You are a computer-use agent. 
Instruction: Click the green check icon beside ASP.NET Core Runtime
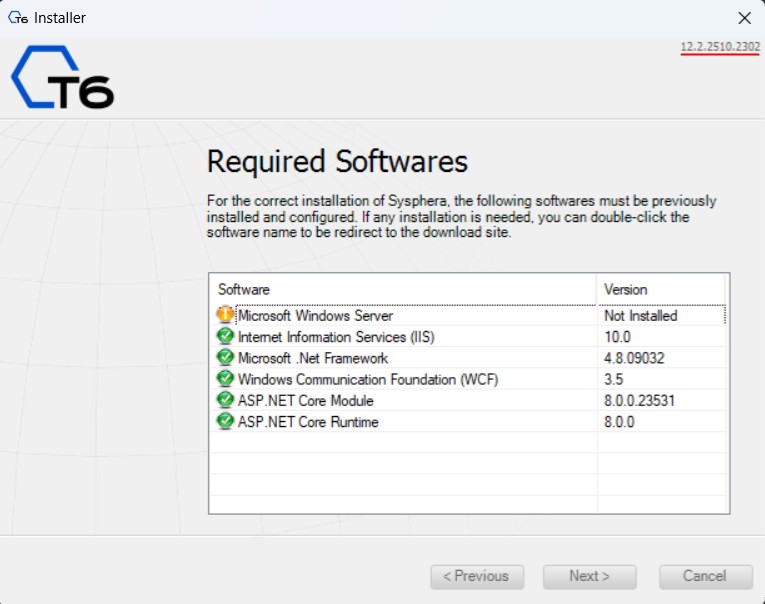225,421
